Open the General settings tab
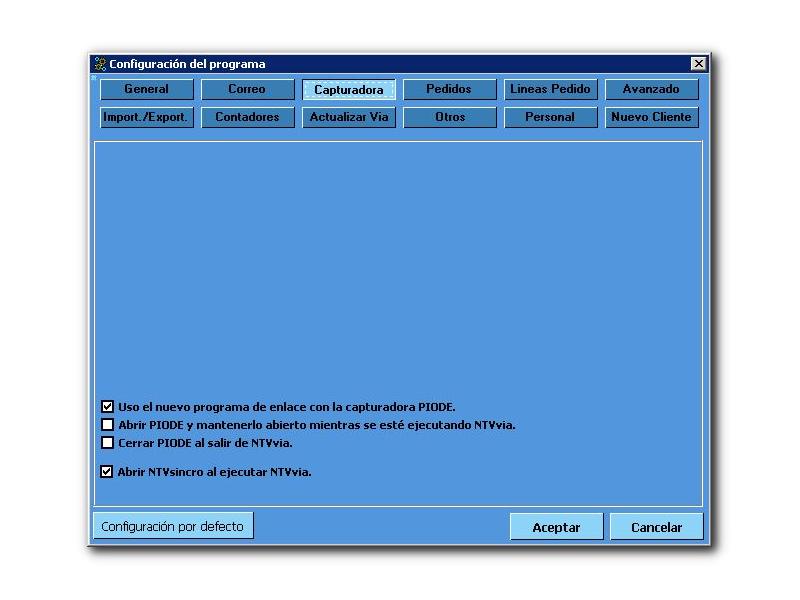 tap(147, 89)
